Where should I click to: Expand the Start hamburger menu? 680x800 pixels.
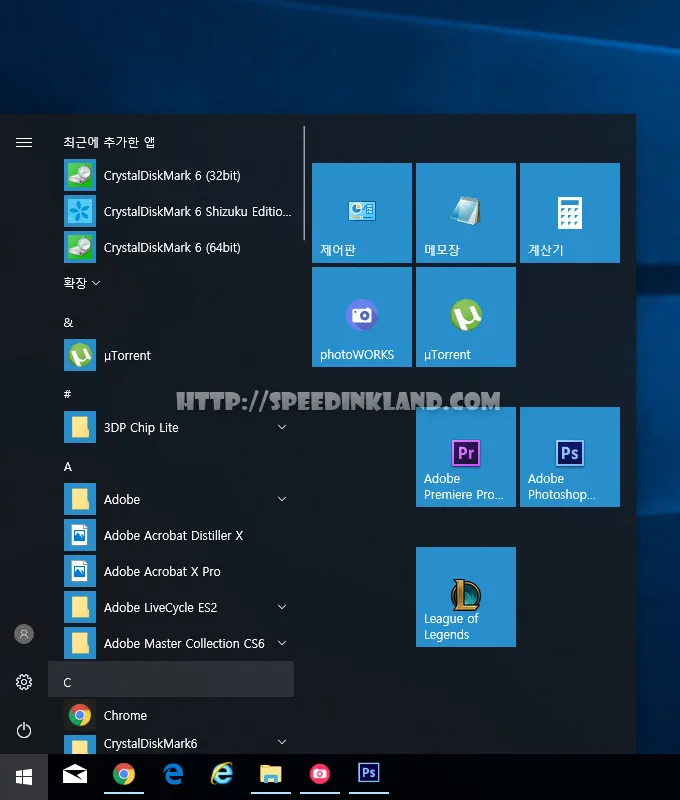[x=24, y=142]
